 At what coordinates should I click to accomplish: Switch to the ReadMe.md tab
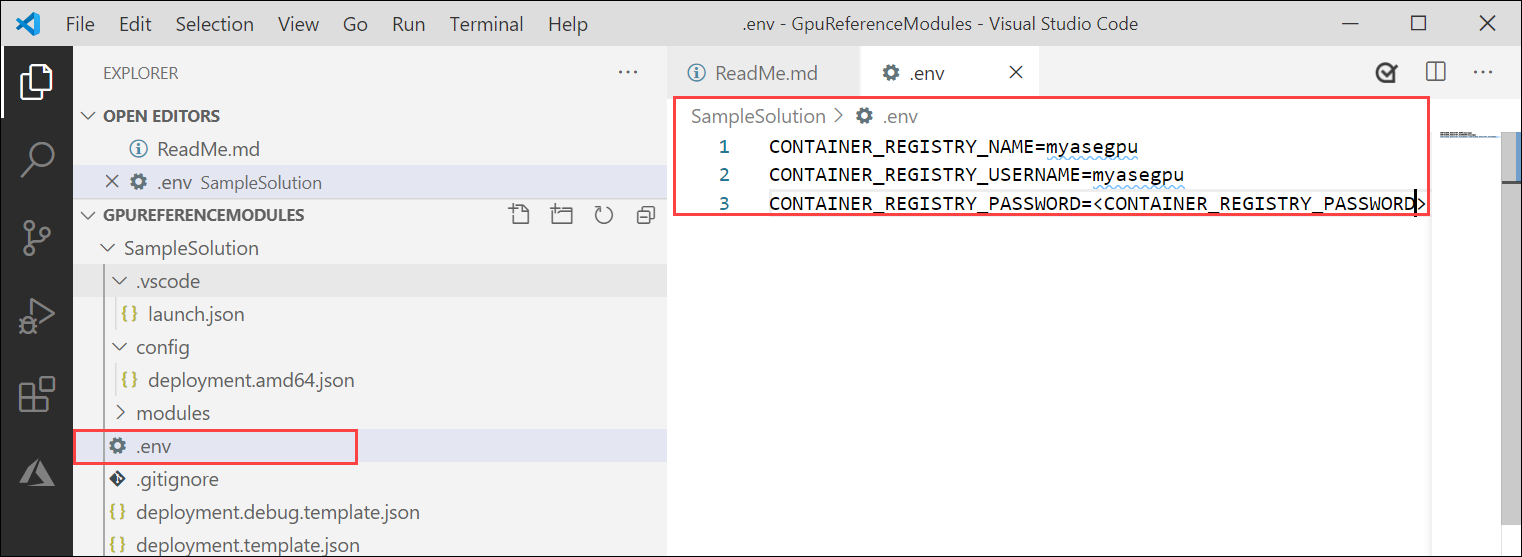pyautogui.click(x=754, y=73)
